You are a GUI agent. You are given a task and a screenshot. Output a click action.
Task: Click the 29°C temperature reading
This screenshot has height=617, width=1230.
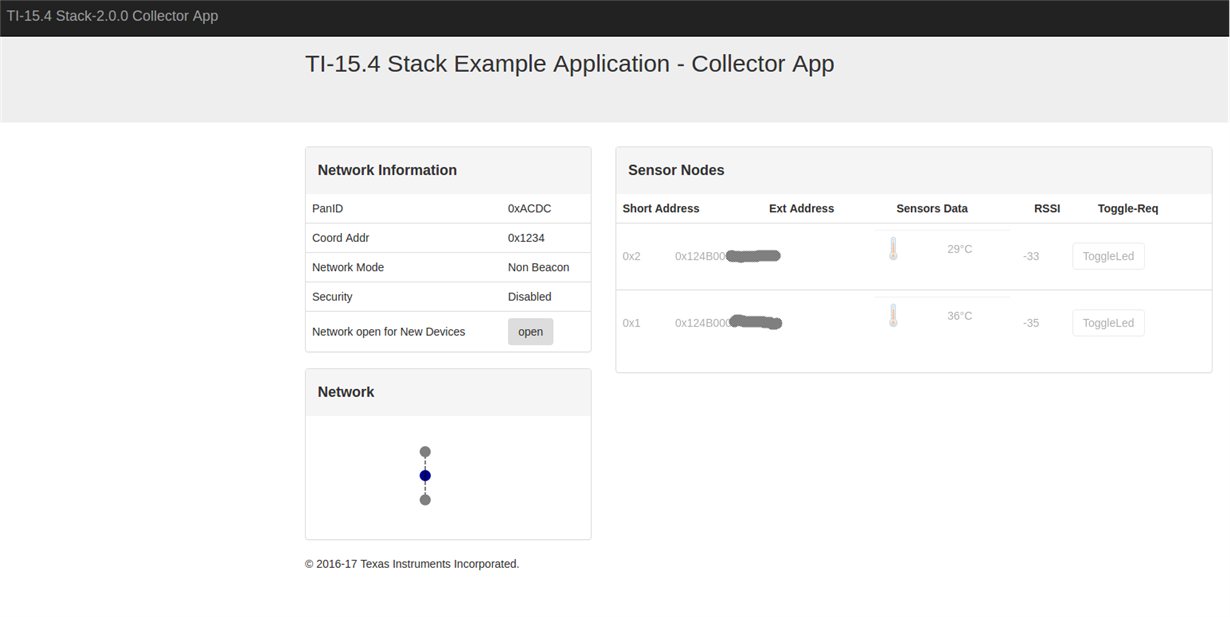point(960,249)
